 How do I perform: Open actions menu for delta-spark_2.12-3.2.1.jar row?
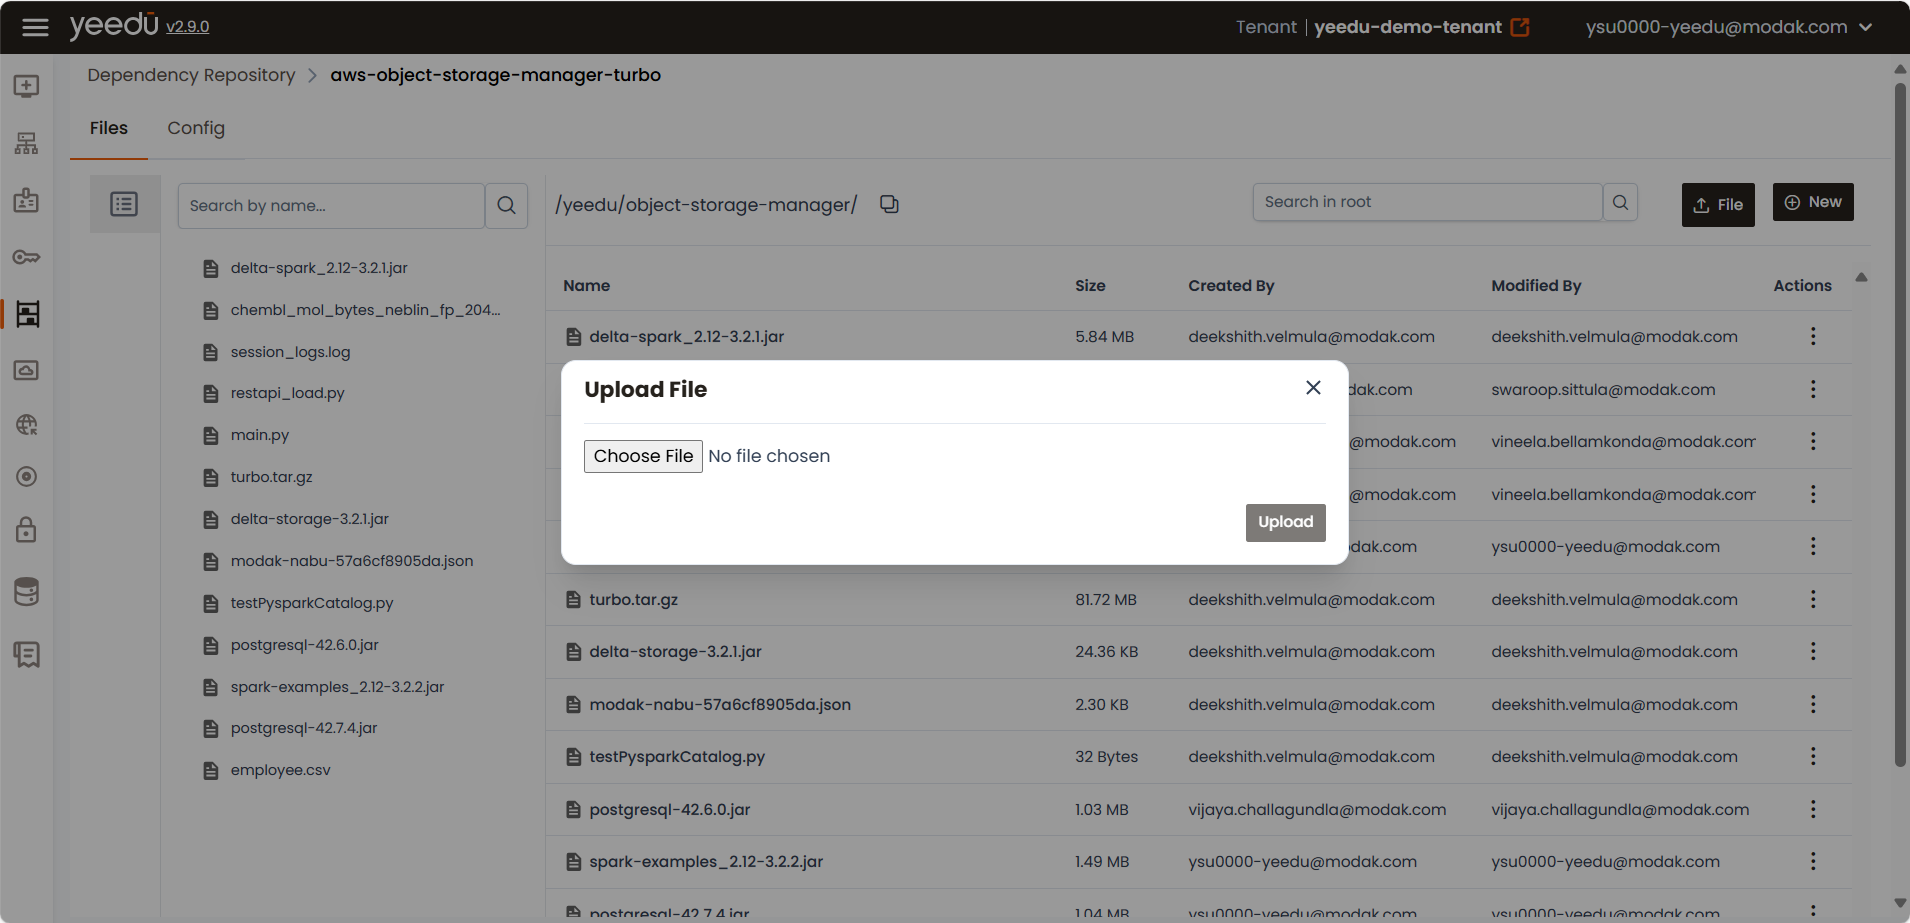[x=1813, y=337]
